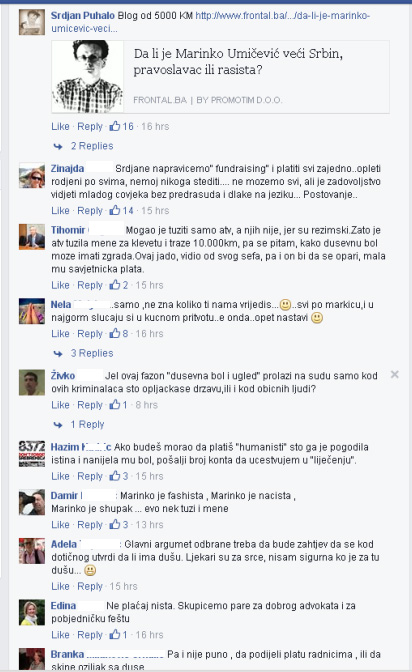Expand the 3 Replies thread under Nela
This screenshot has width=412, height=672.
[92, 354]
